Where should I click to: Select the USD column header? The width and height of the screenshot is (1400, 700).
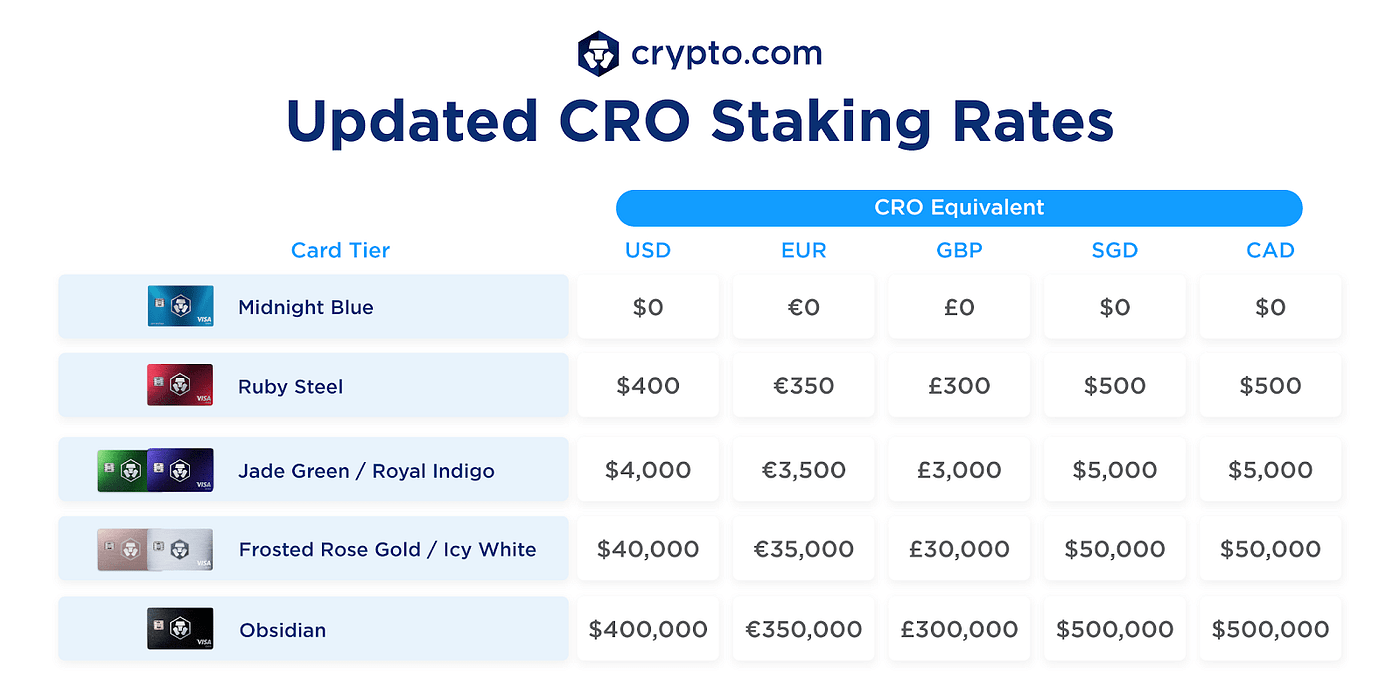[x=648, y=250]
